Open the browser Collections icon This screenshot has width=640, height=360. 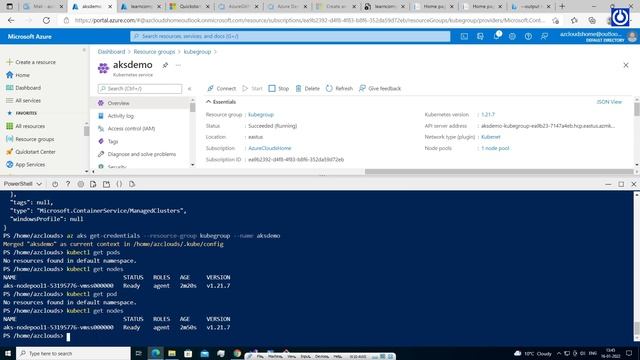click(x=592, y=20)
